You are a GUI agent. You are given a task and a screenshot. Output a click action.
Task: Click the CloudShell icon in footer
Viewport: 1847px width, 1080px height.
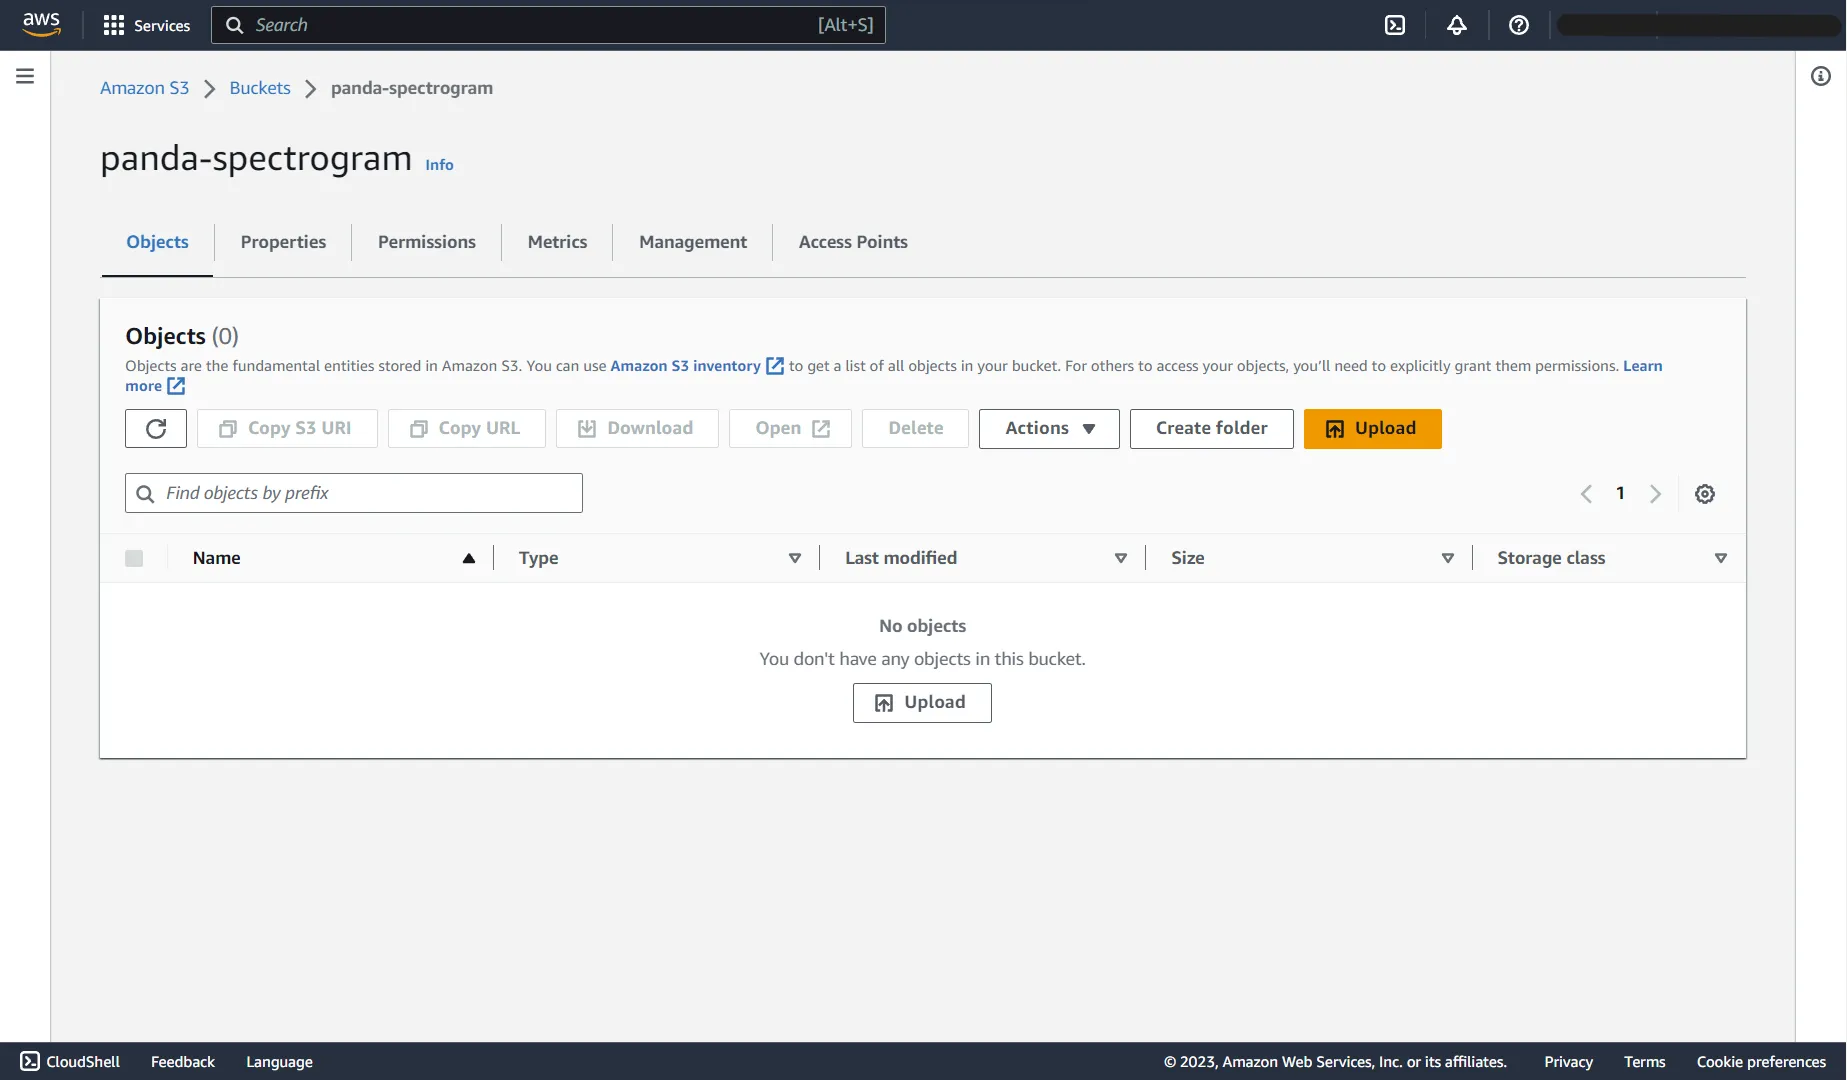tap(30, 1061)
